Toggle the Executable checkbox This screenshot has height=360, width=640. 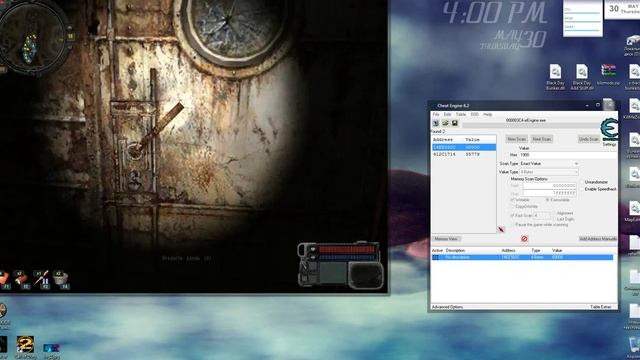548,200
